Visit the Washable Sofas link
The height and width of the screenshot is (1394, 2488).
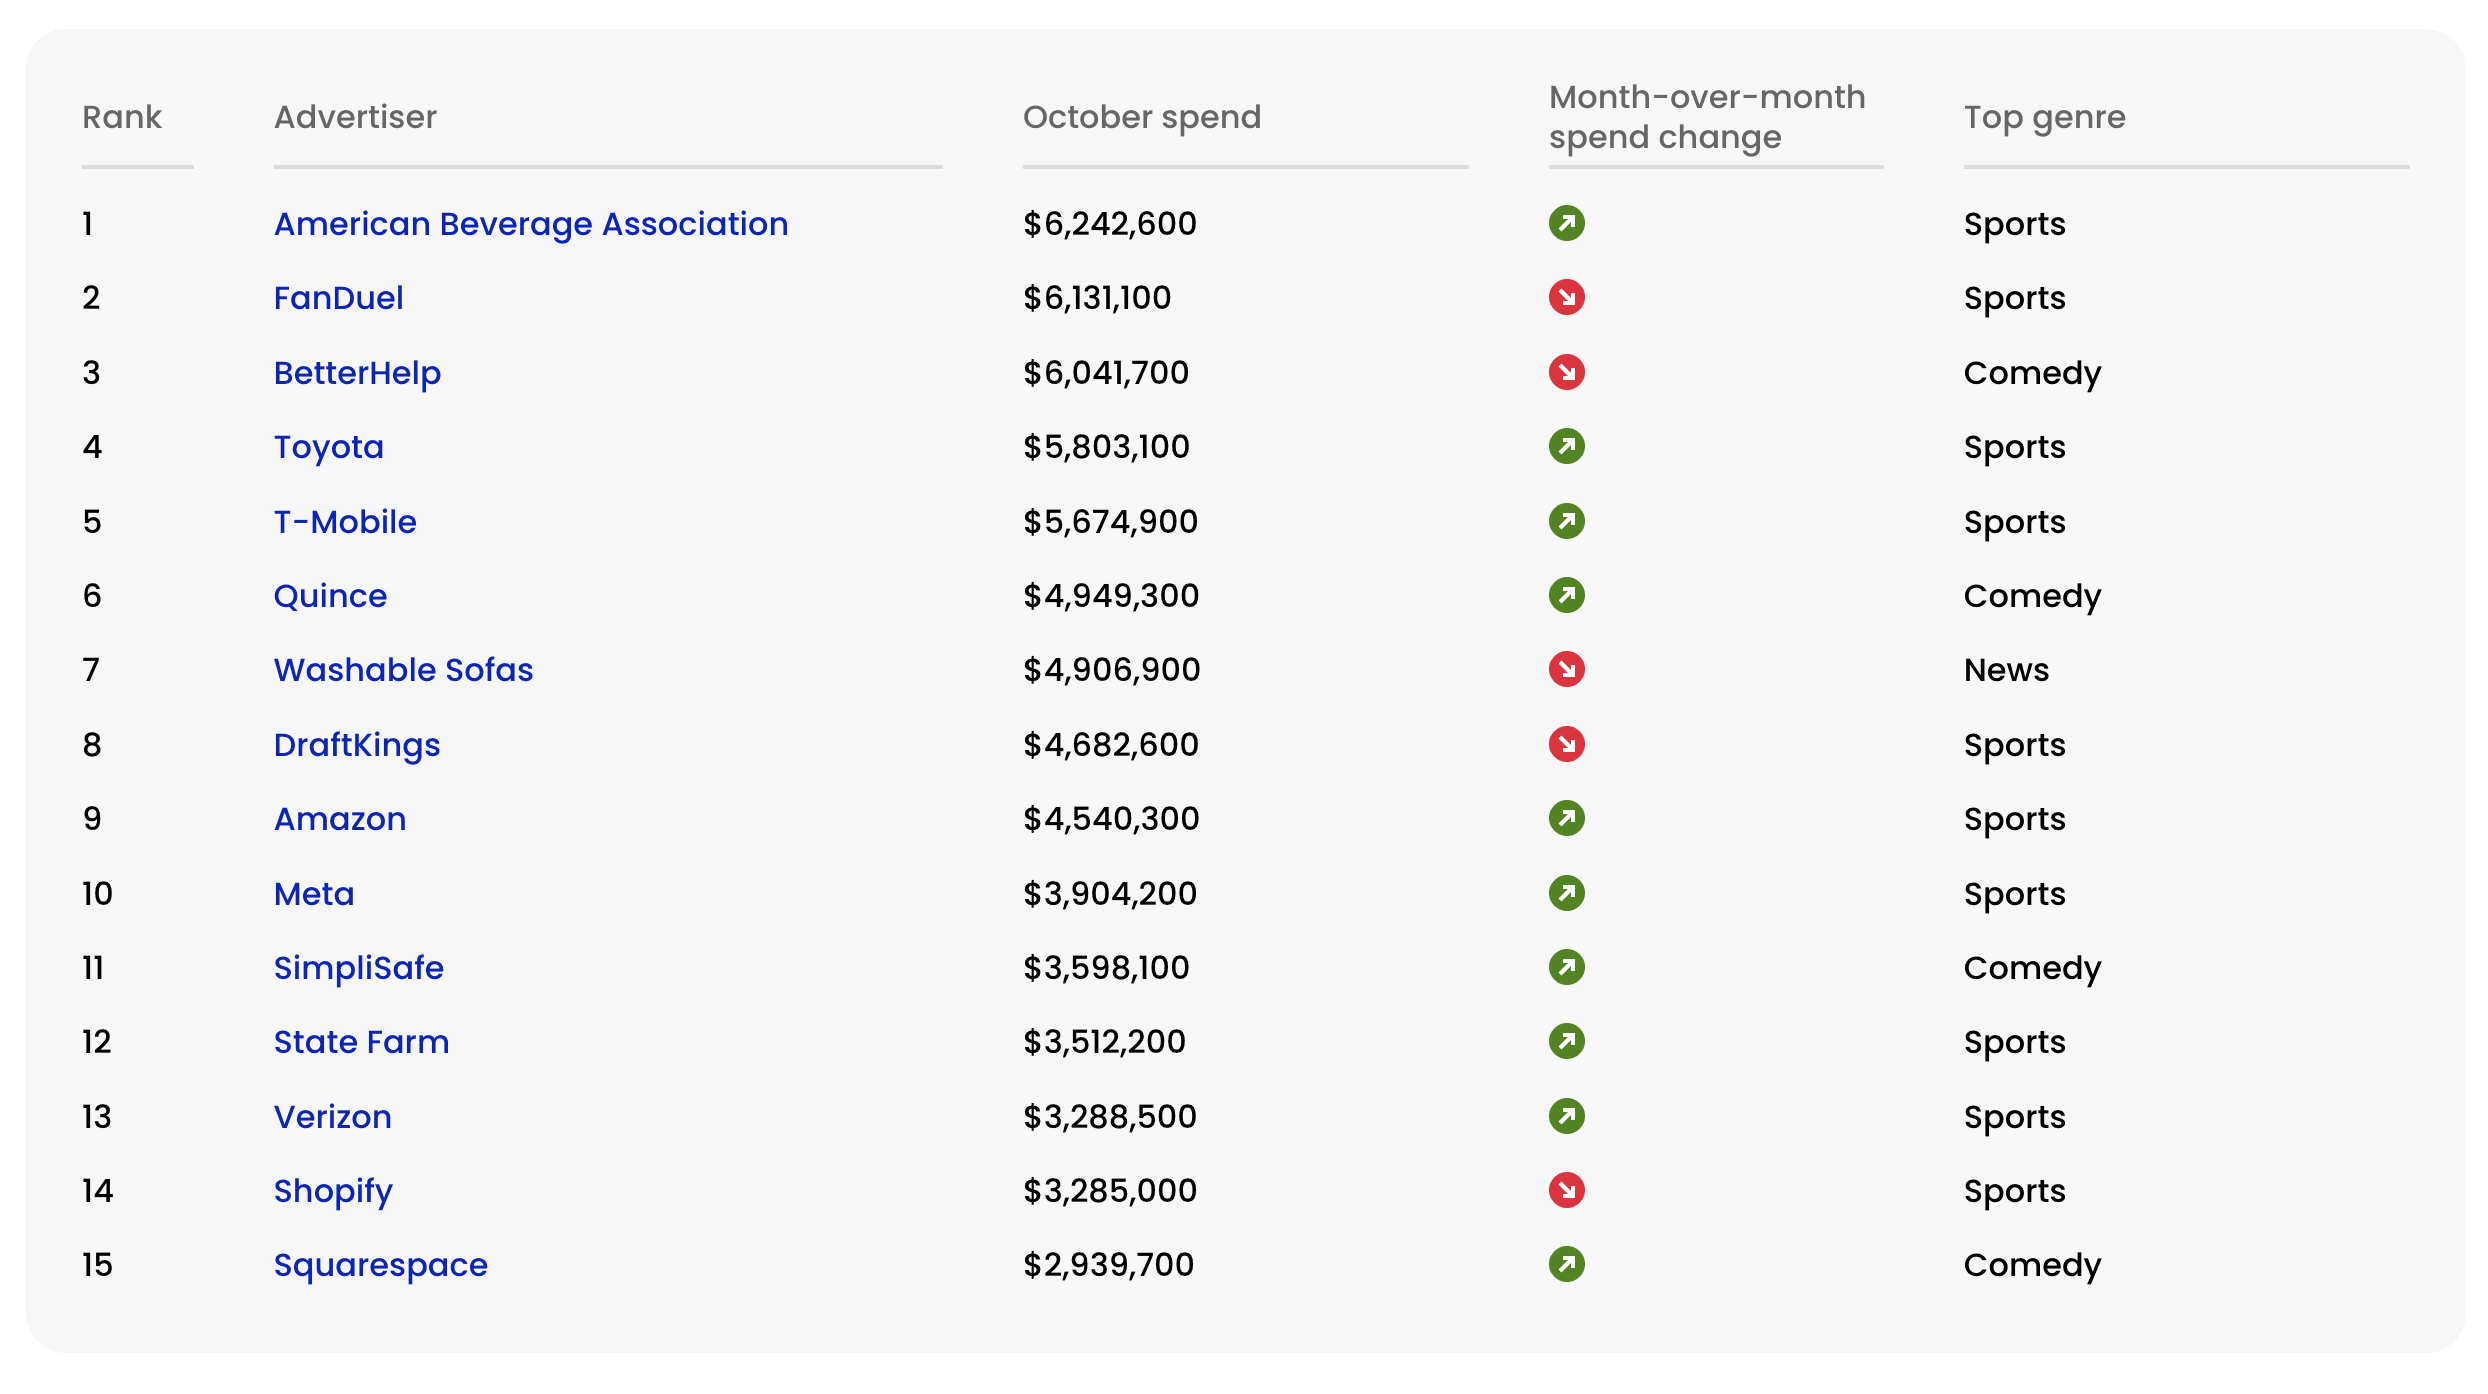click(x=403, y=670)
